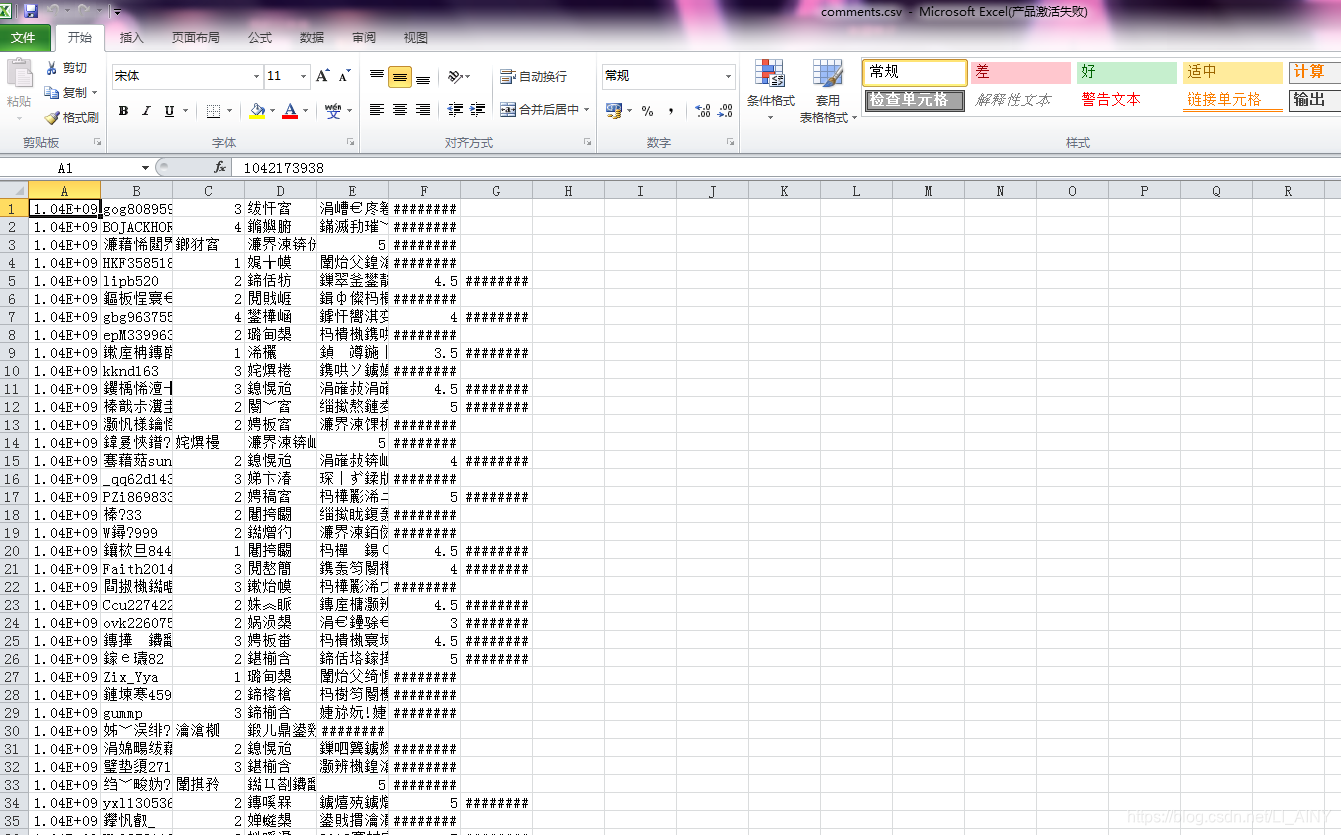
Task: Toggle middle vertical alignment
Action: pos(400,76)
